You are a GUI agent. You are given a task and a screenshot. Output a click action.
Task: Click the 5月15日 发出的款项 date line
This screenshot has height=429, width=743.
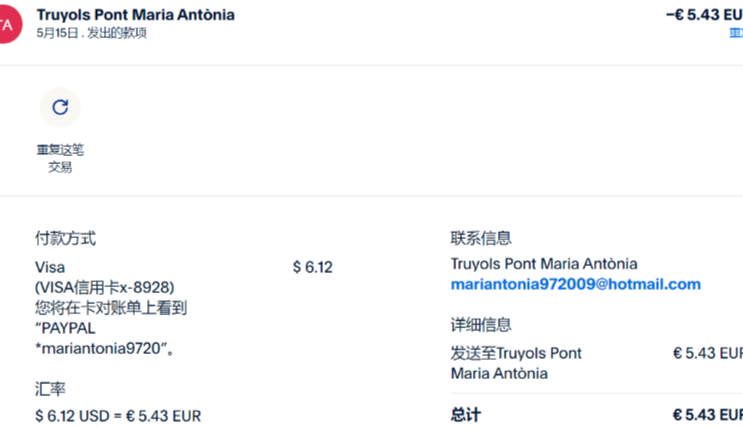tap(91, 33)
